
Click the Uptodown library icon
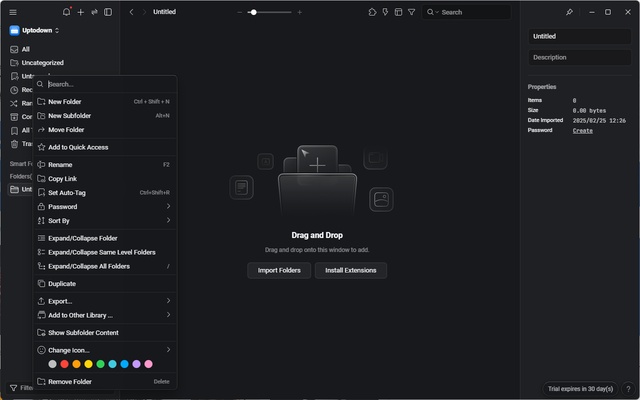tap(15, 30)
